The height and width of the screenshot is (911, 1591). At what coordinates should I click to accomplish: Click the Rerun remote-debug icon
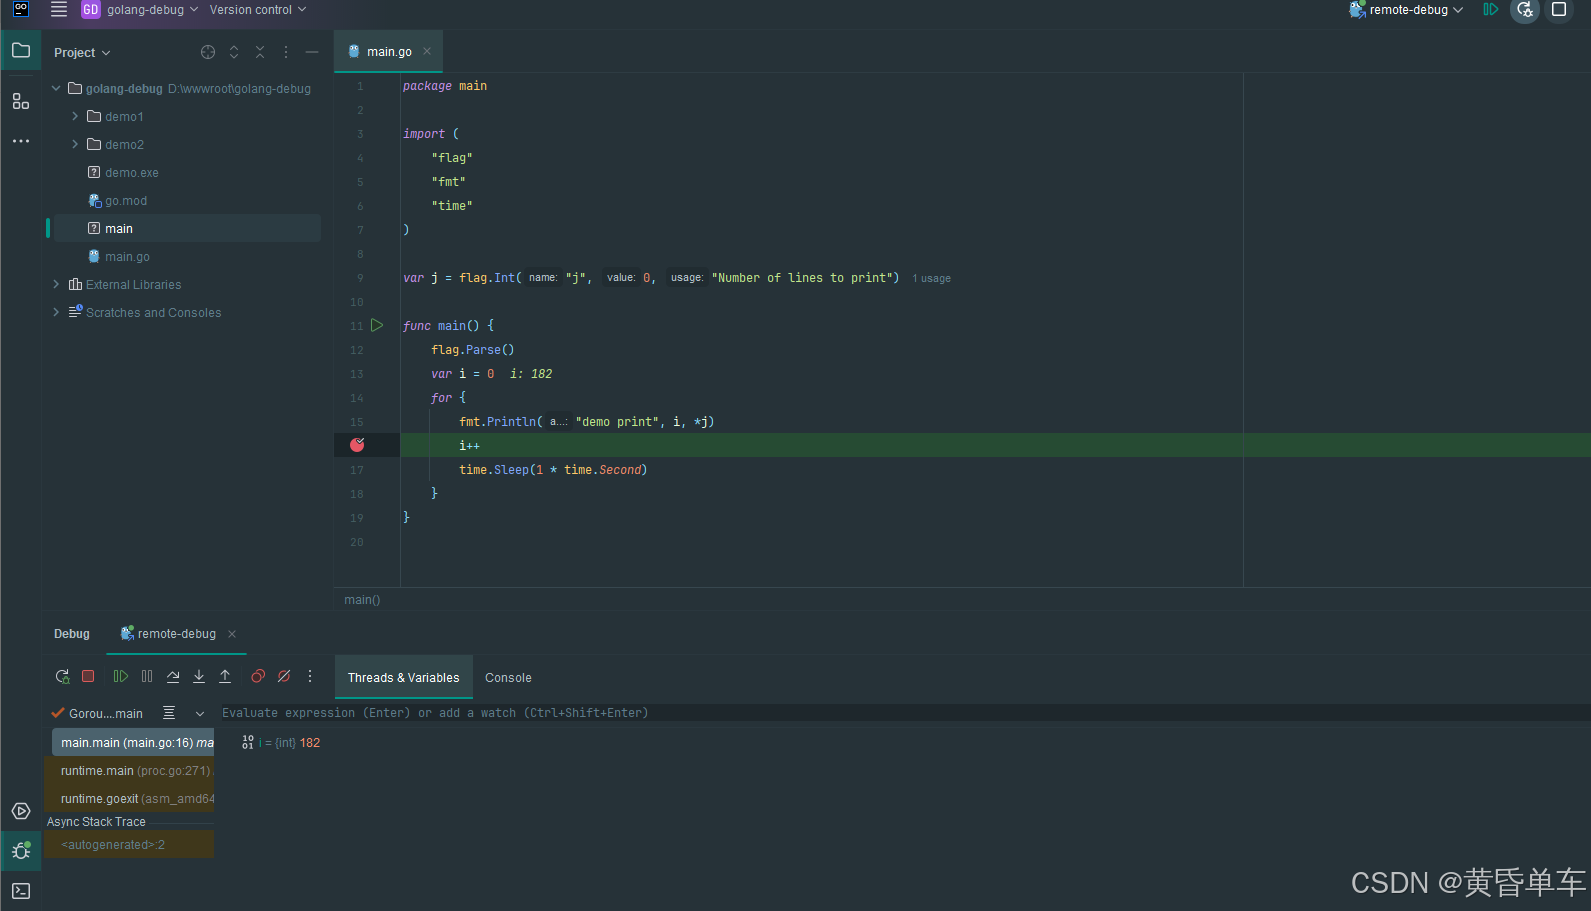tap(62, 677)
